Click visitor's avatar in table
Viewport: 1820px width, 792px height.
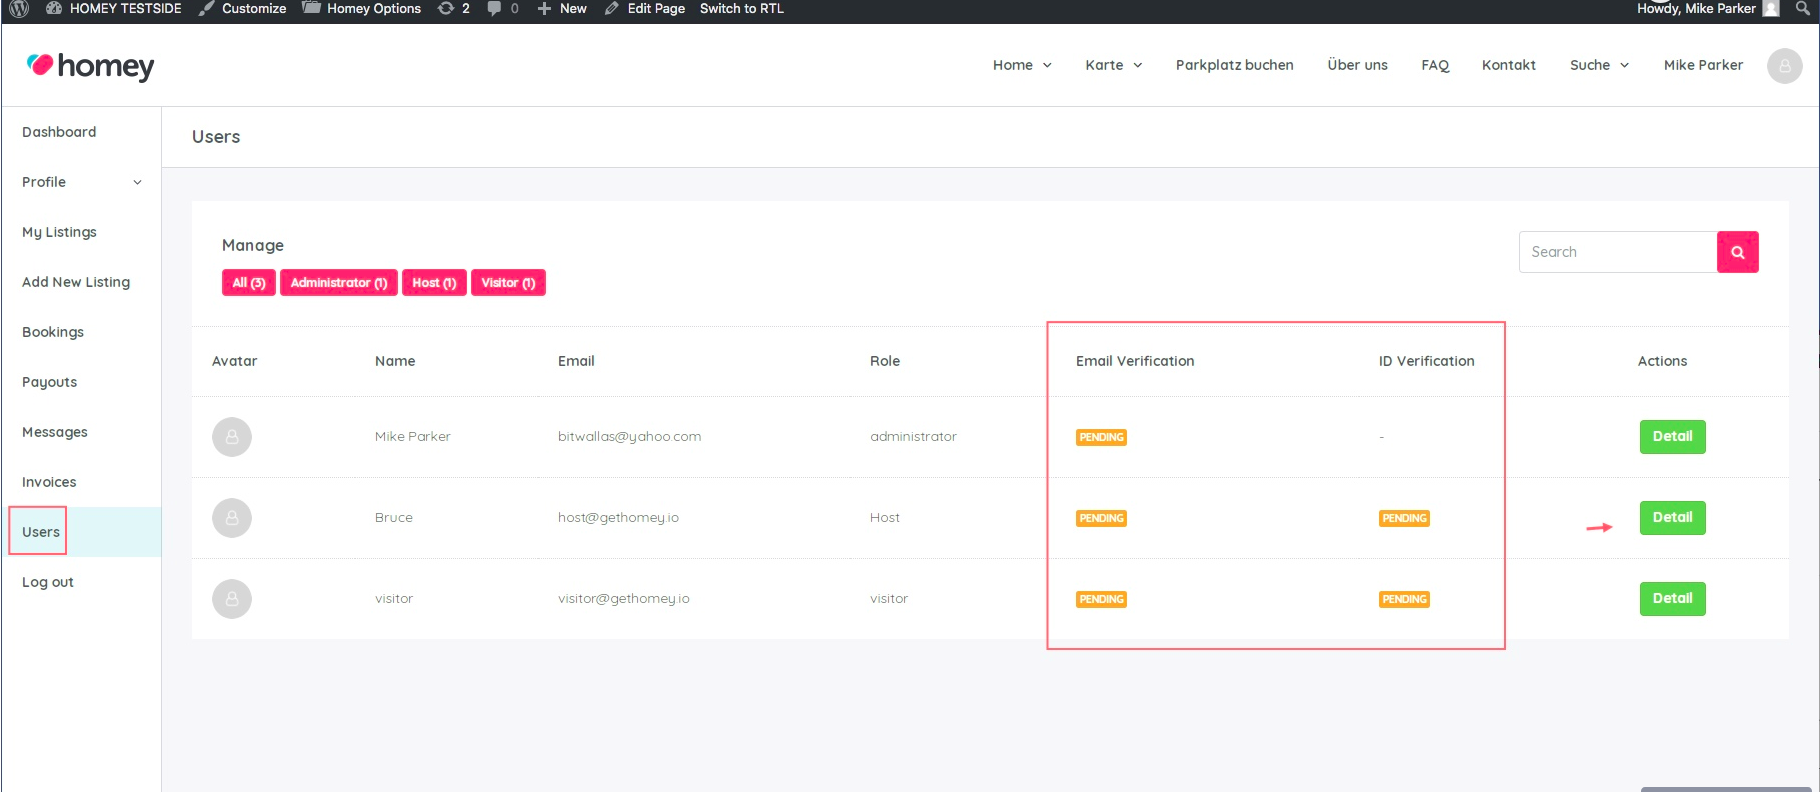(x=232, y=599)
